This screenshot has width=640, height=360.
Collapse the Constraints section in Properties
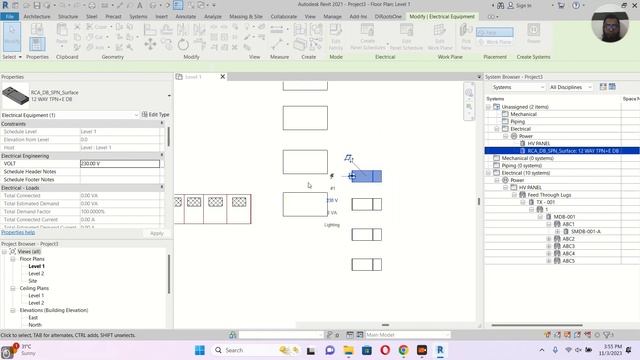(162, 123)
